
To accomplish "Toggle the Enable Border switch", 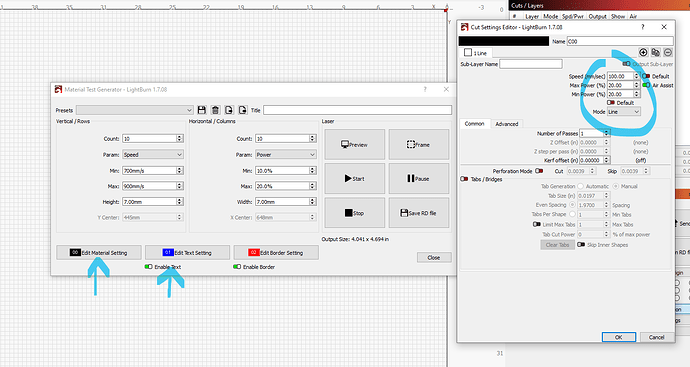I will pos(237,267).
